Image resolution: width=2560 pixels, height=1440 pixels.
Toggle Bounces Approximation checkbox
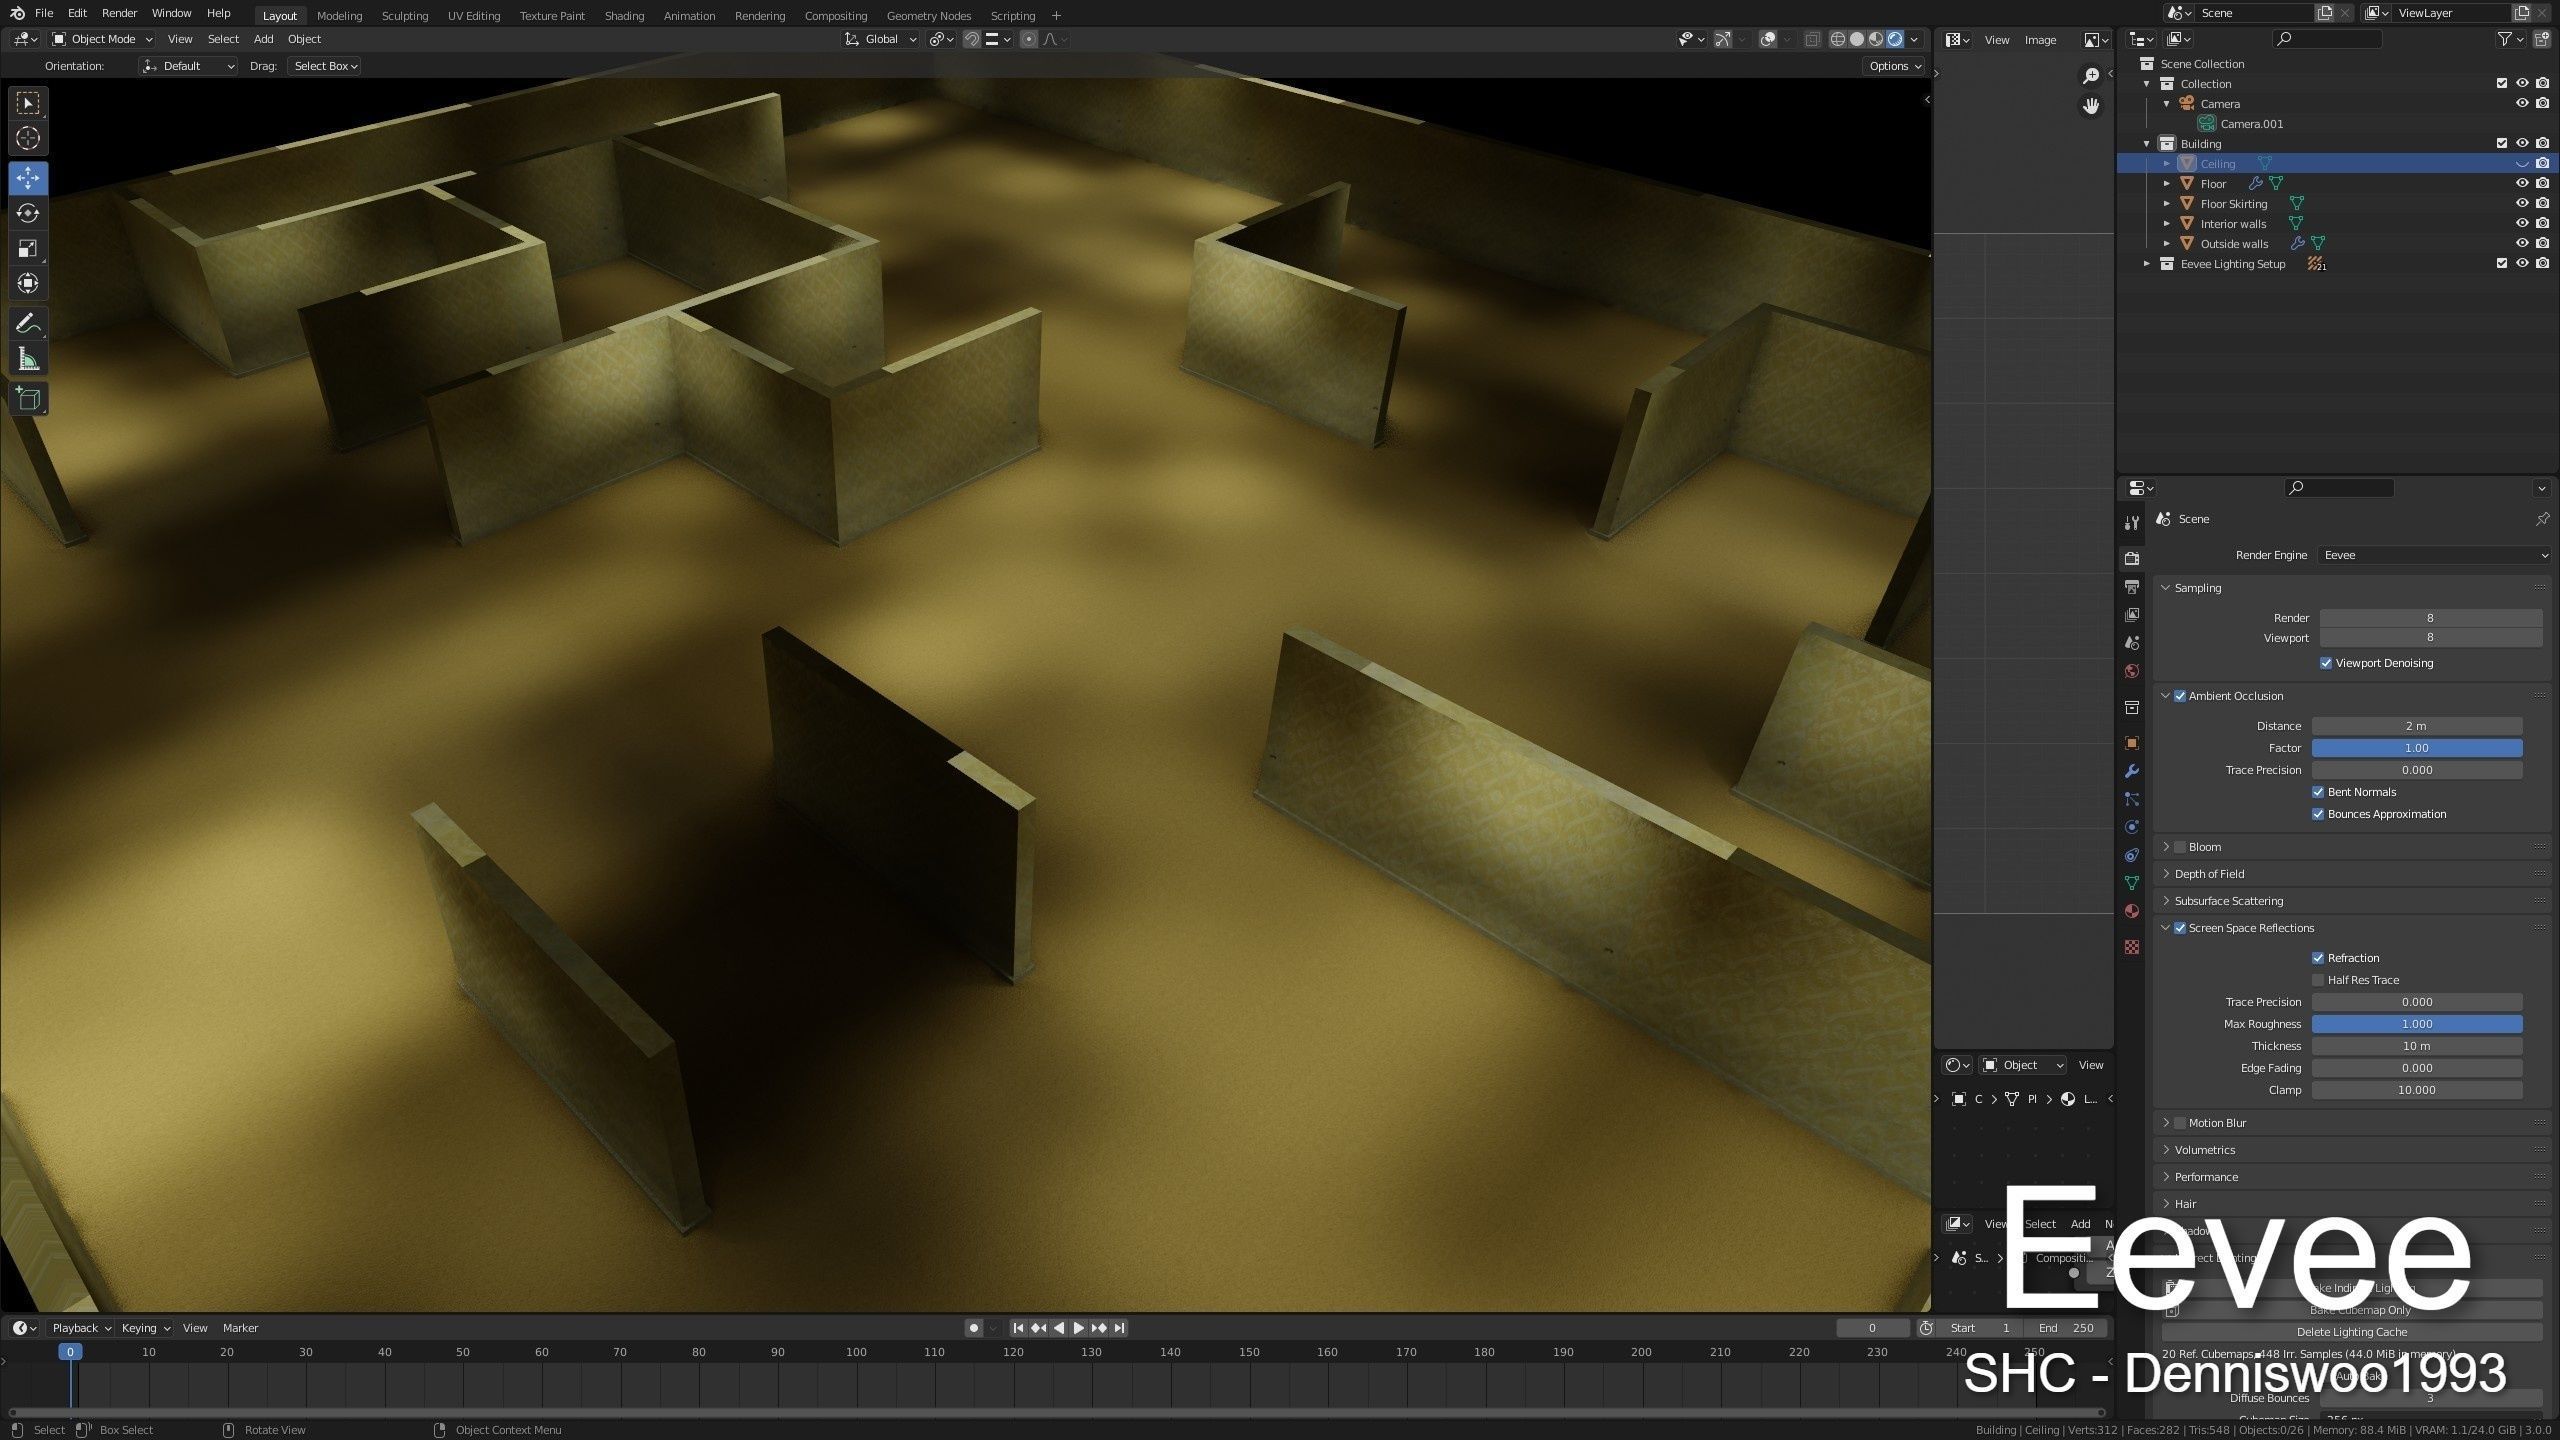2318,814
